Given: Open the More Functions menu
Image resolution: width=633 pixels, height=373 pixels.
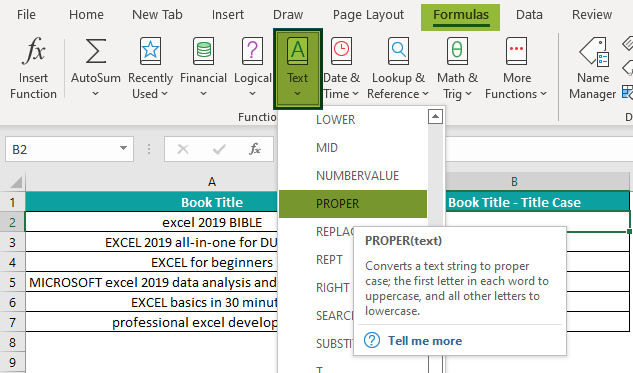Looking at the screenshot, I should (x=516, y=68).
